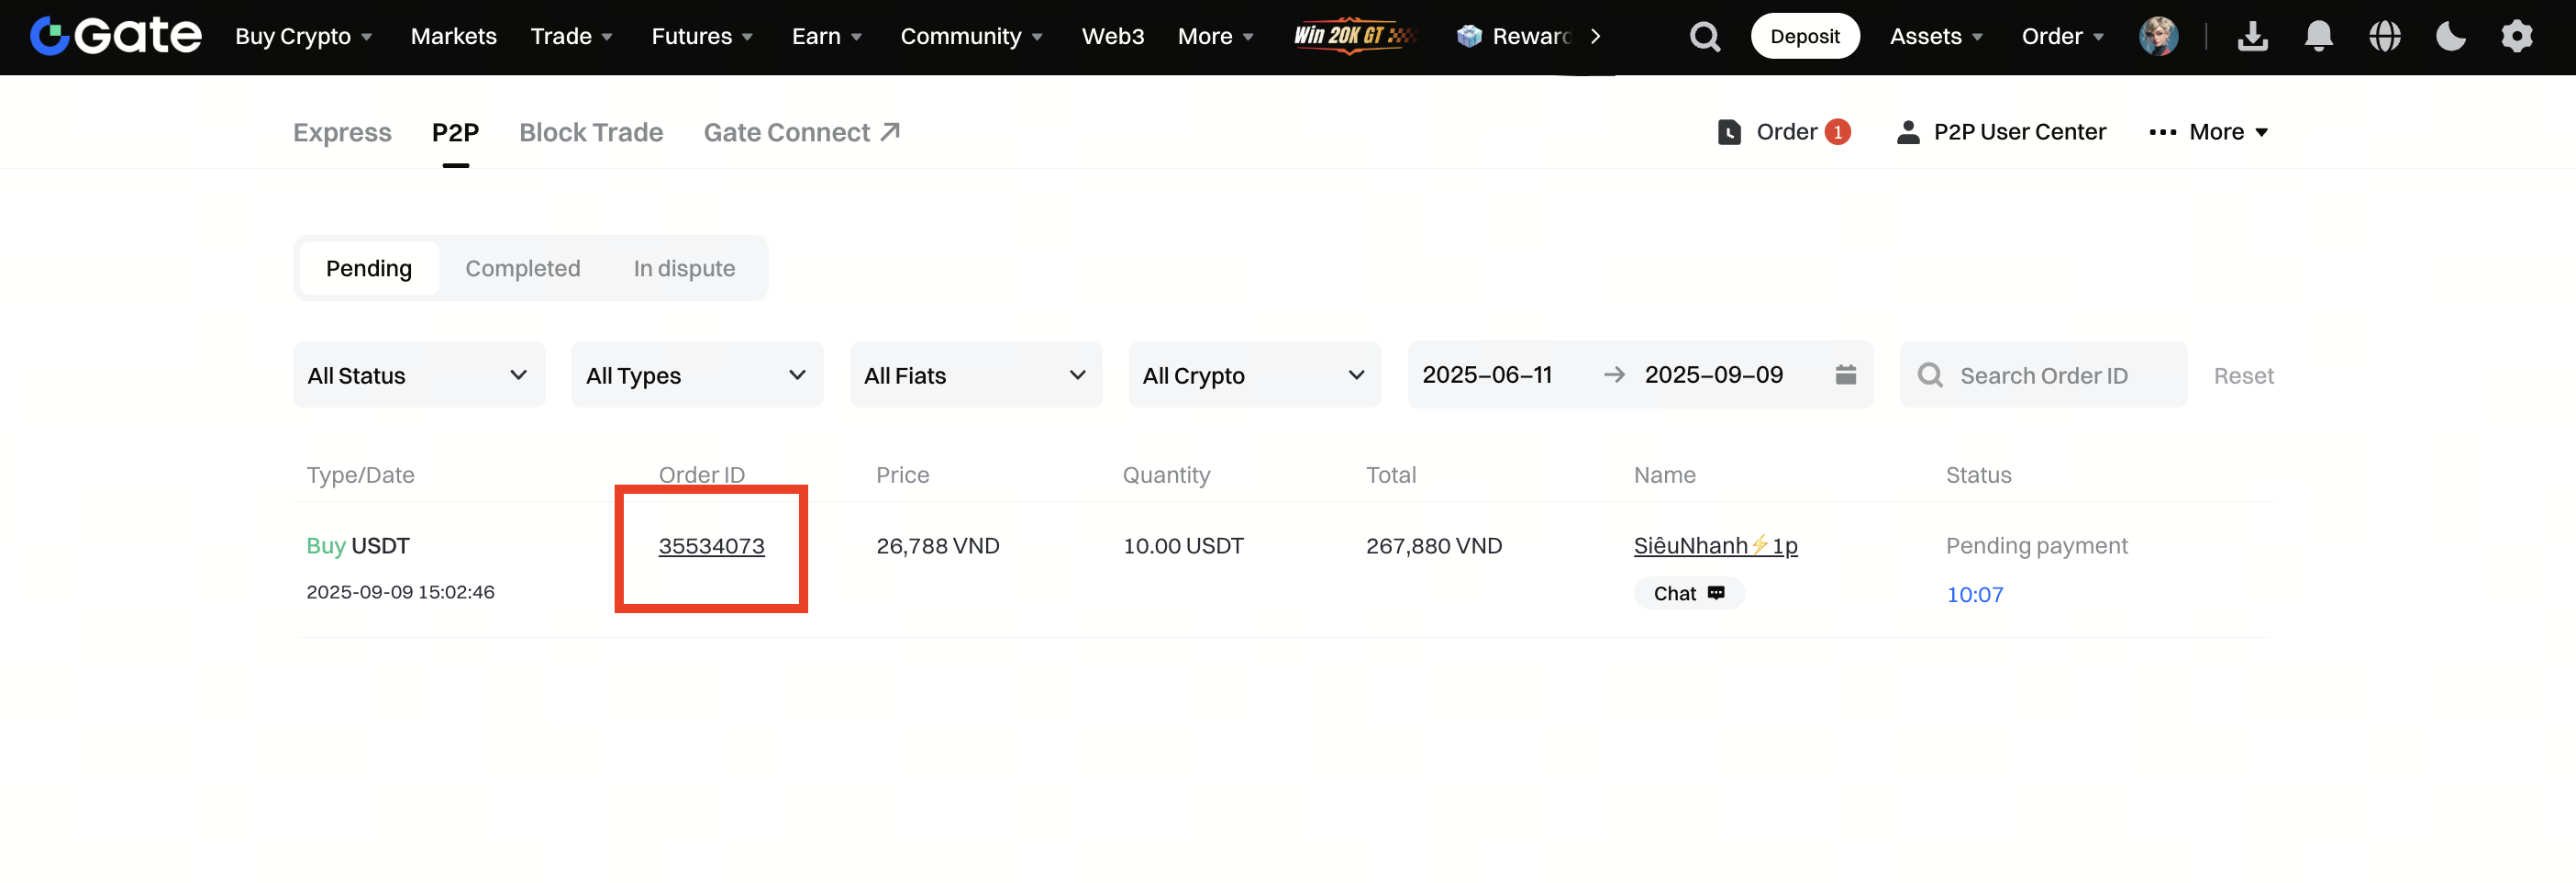
Task: Expand the All Crypto dropdown
Action: point(1254,376)
